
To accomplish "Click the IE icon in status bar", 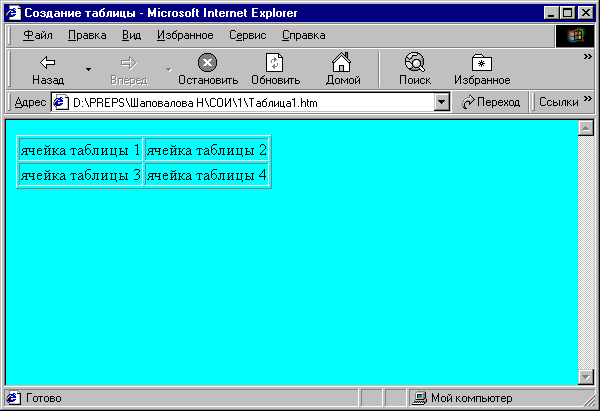I will coord(13,398).
